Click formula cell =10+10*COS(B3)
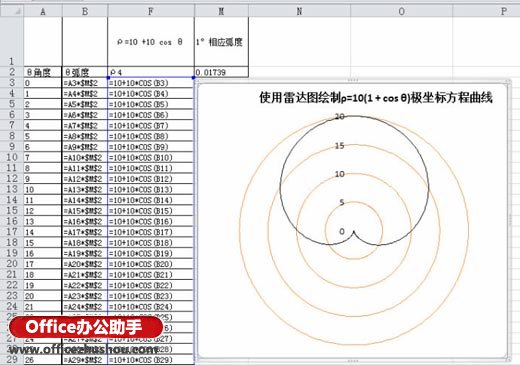The width and height of the screenshot is (520, 365). [x=151, y=83]
